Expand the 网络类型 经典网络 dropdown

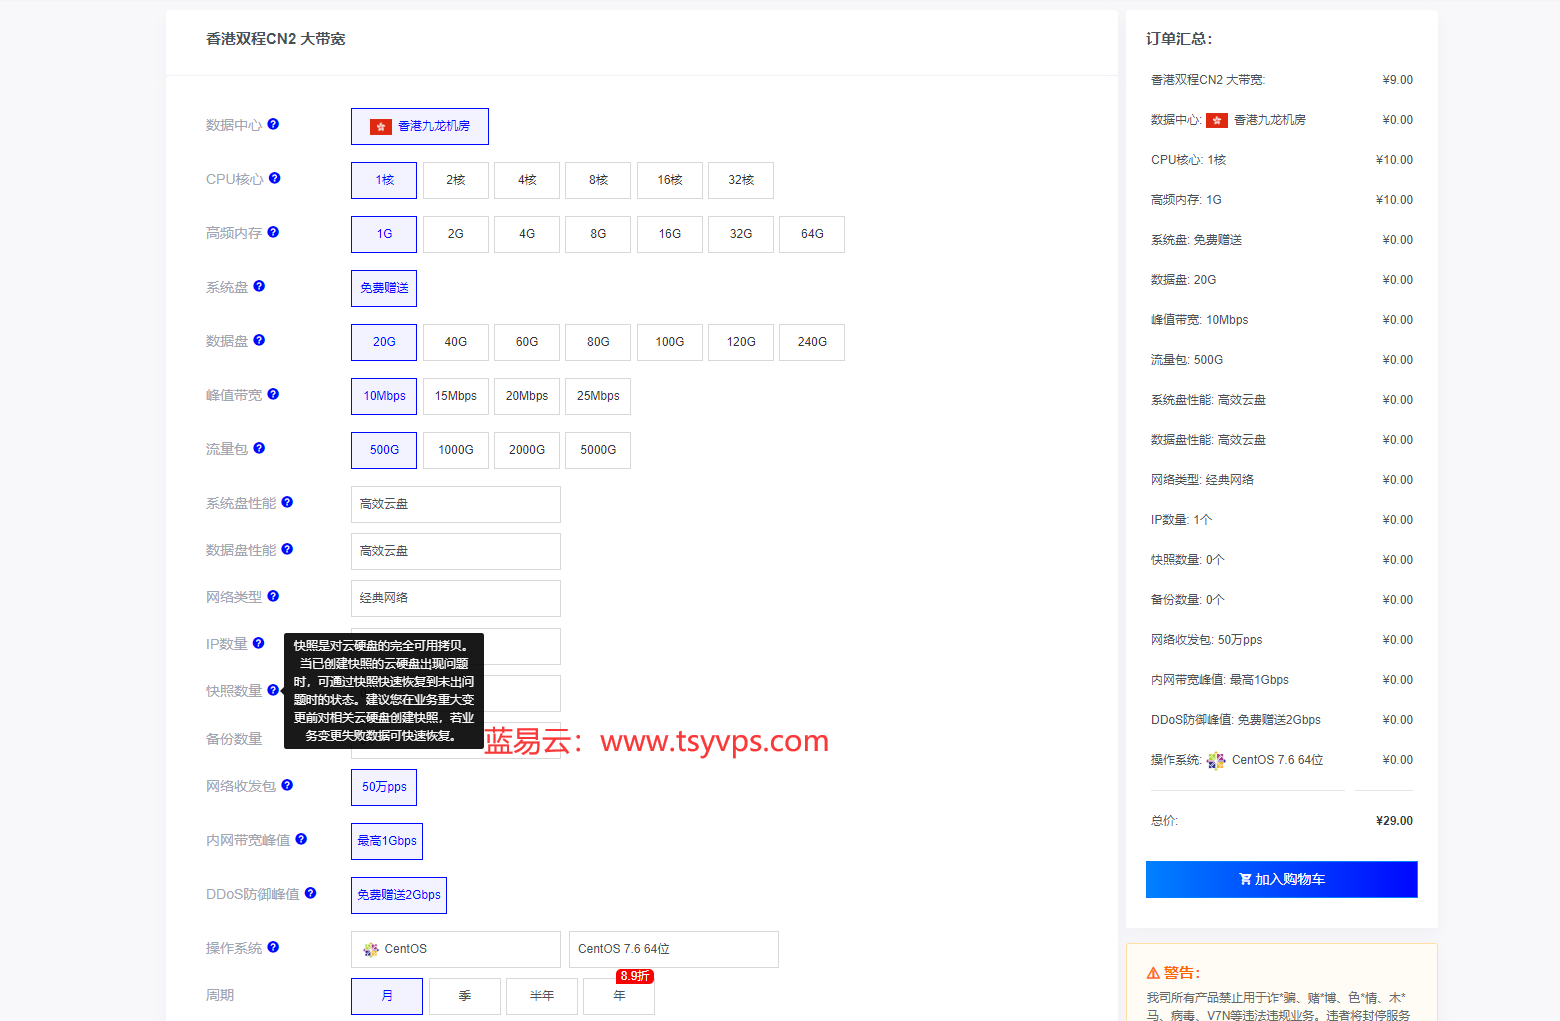click(455, 598)
